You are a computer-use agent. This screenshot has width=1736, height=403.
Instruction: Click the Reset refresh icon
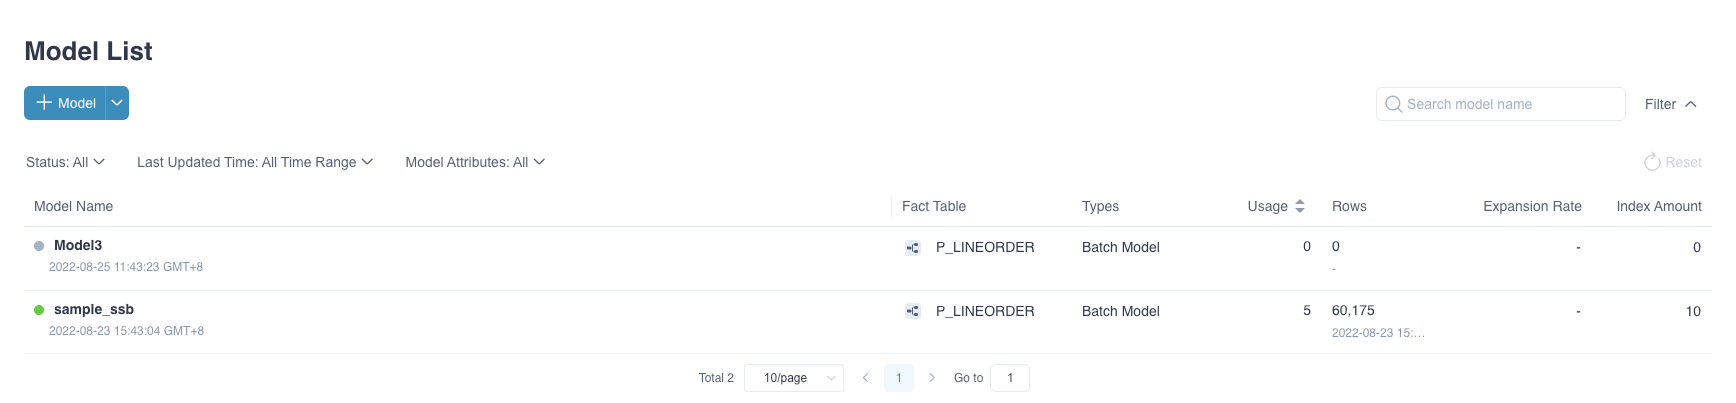1652,162
